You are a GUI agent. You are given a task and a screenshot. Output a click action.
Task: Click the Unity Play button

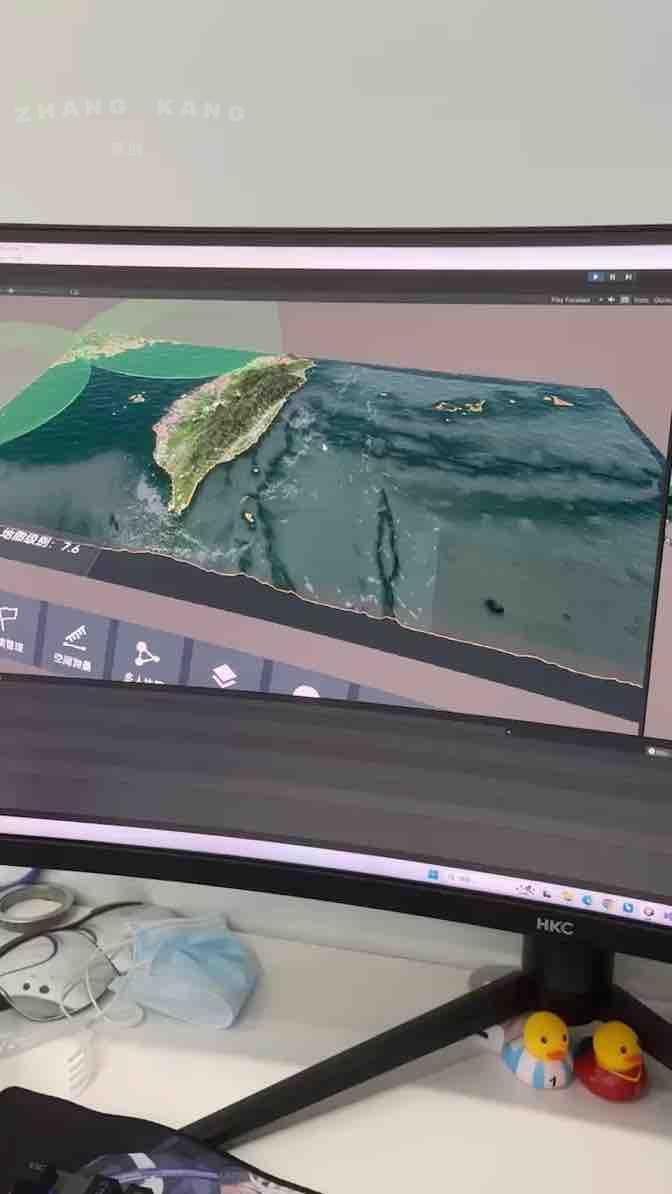[x=596, y=276]
